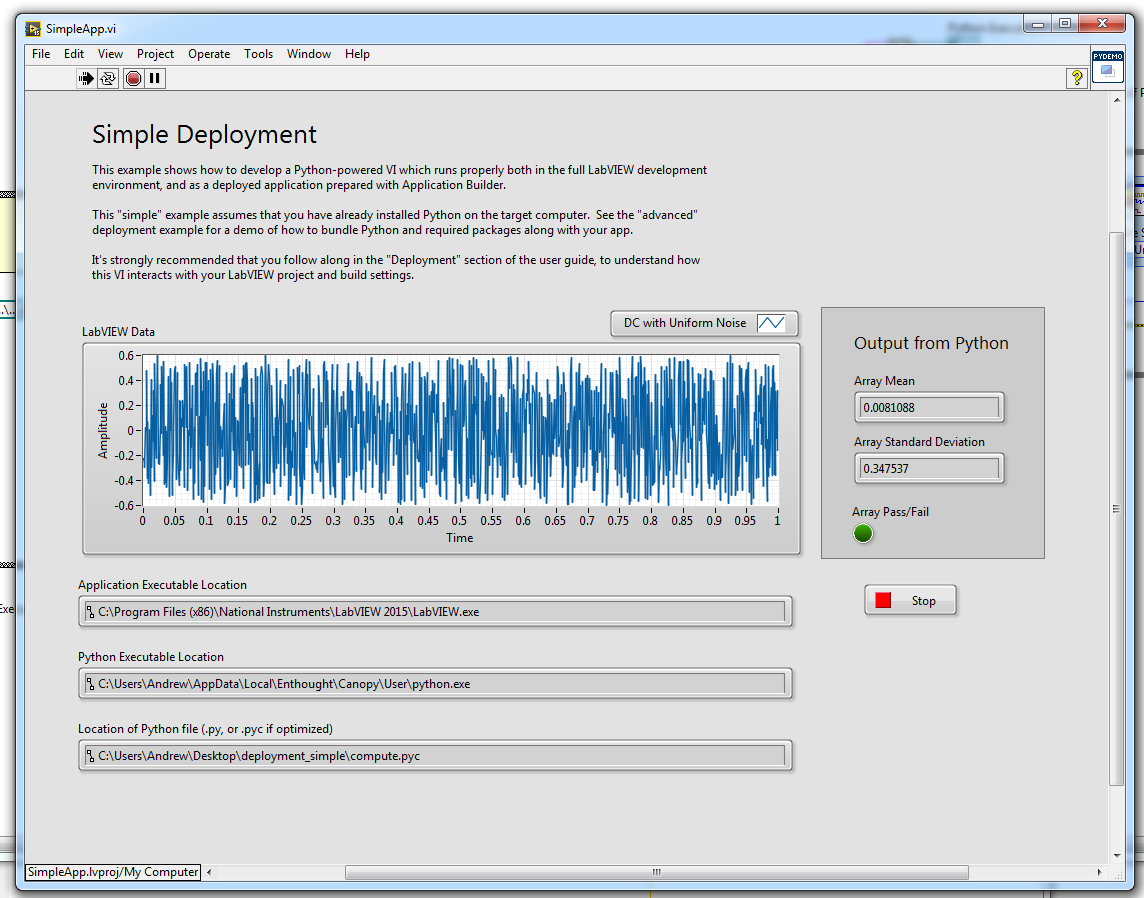This screenshot has height=898, width=1144.
Task: Click the Run Continuously toolbar icon
Action: tap(108, 78)
